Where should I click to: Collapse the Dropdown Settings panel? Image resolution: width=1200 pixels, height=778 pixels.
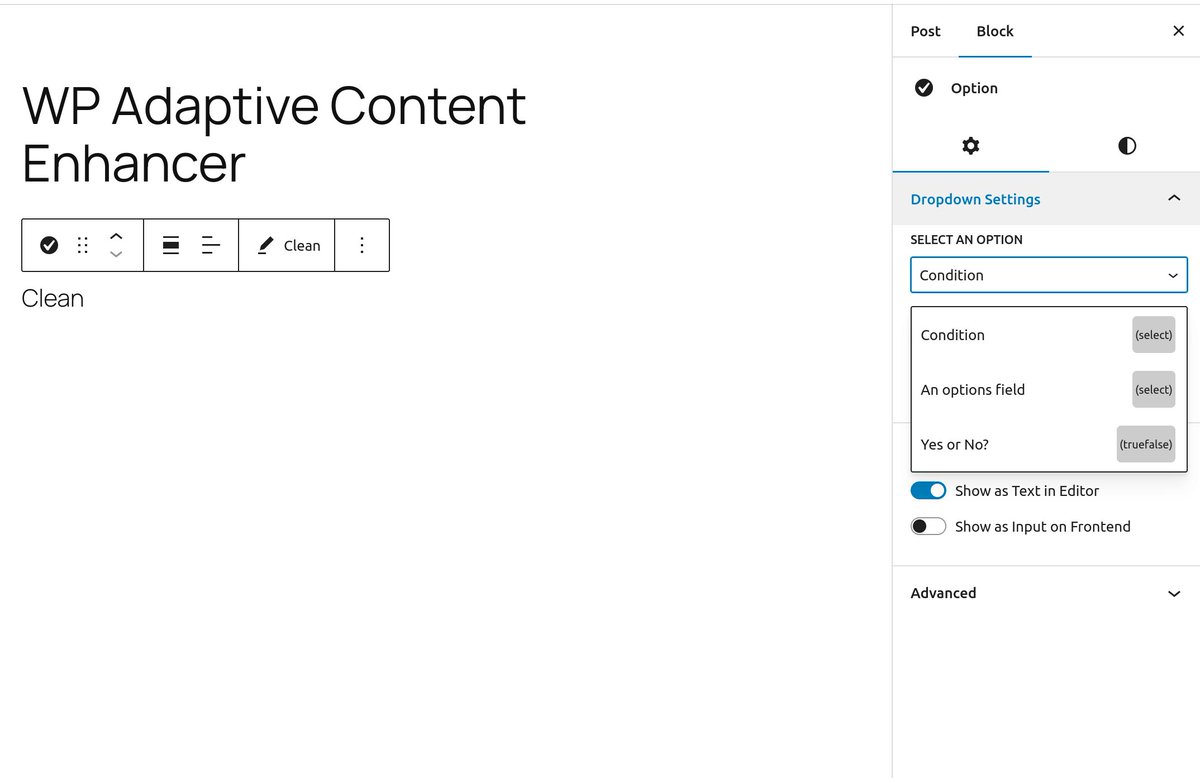[x=1174, y=199]
